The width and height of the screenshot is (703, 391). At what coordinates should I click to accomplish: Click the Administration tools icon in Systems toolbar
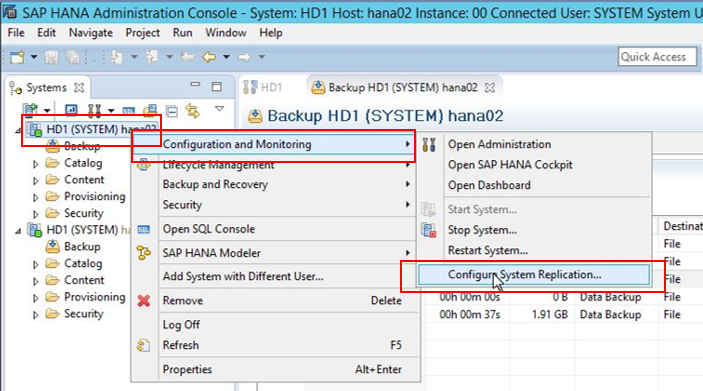[94, 110]
